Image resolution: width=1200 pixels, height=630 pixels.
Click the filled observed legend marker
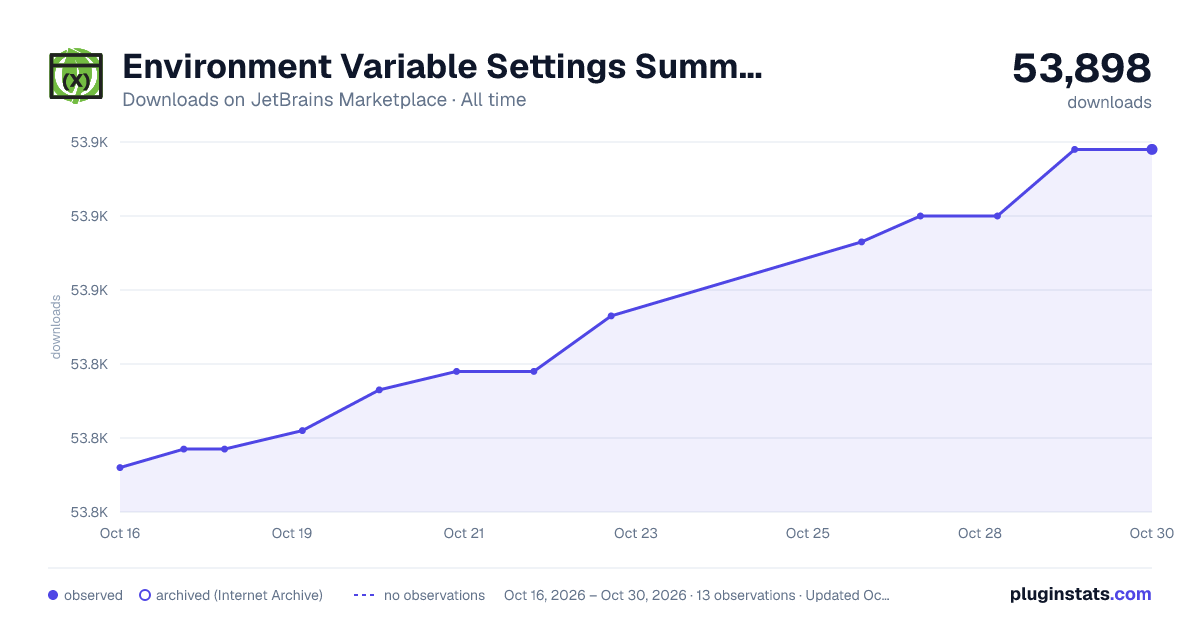coord(53,595)
